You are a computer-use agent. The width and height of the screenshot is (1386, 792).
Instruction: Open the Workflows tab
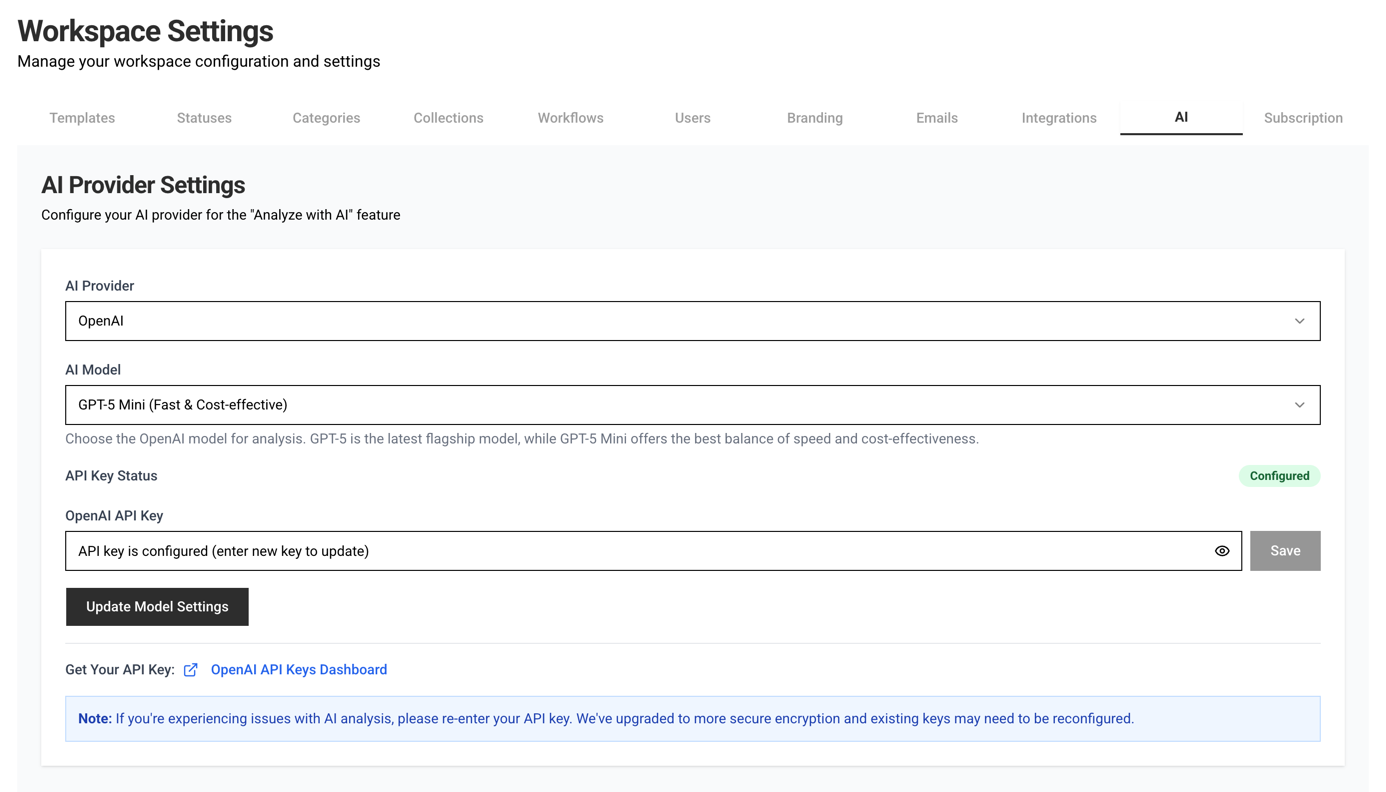pos(571,118)
